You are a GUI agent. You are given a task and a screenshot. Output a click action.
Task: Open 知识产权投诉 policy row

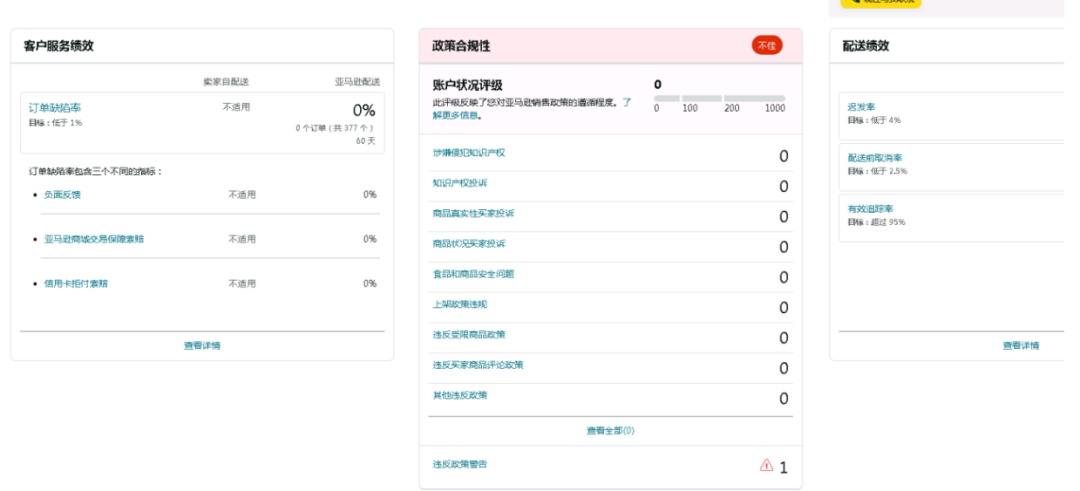460,183
